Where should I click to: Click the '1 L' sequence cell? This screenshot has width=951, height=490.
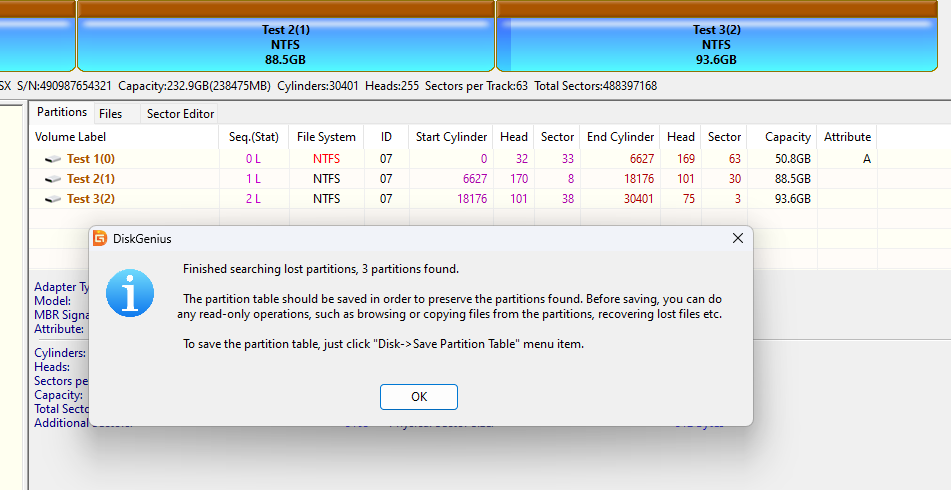coord(254,179)
